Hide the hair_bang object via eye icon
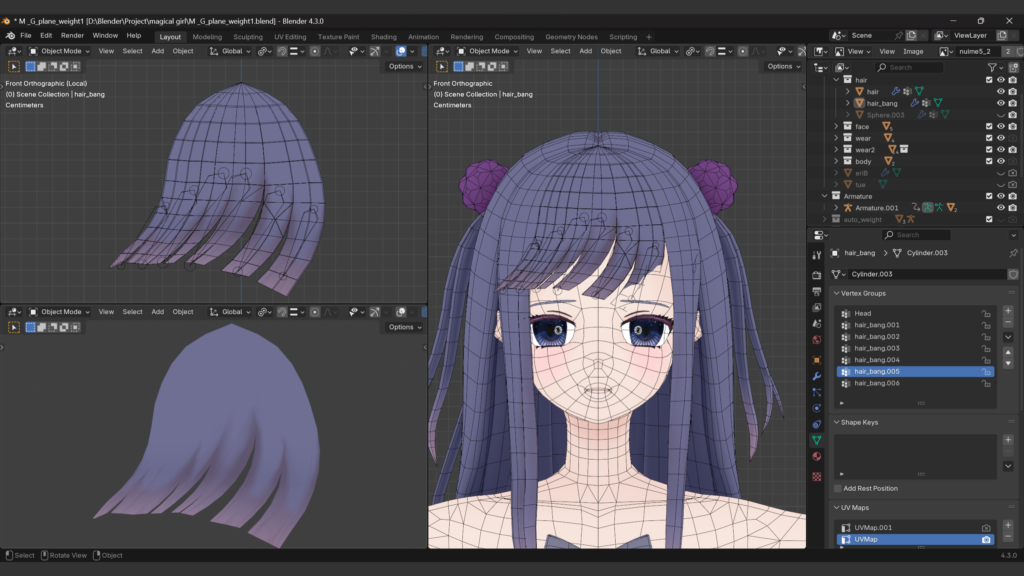The height and width of the screenshot is (576, 1024). click(1000, 103)
